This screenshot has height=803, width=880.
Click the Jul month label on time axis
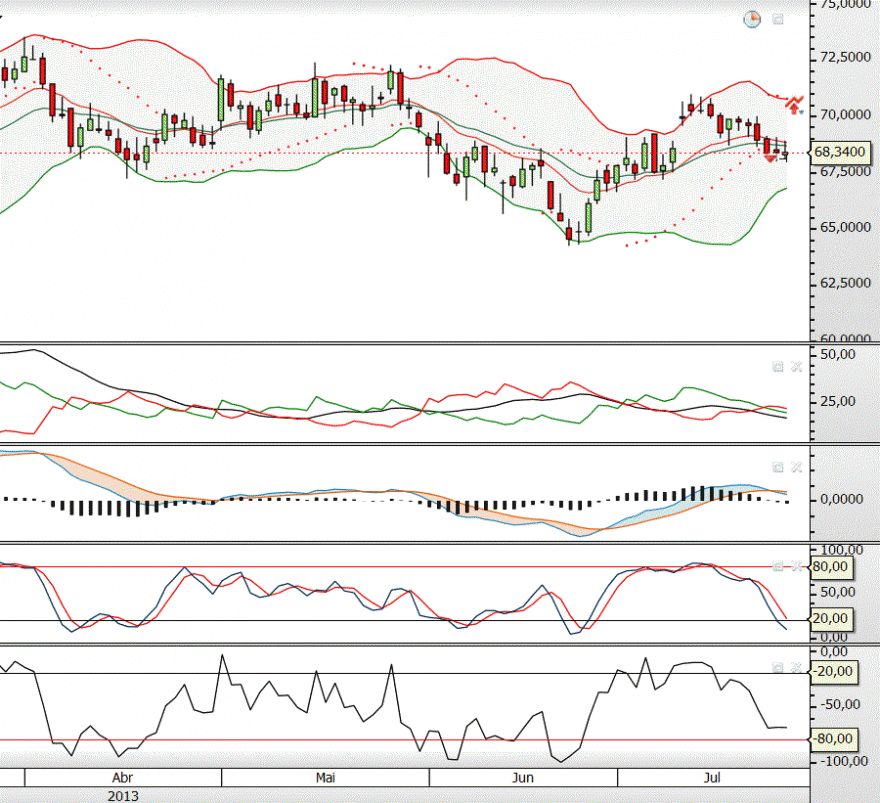pos(712,778)
